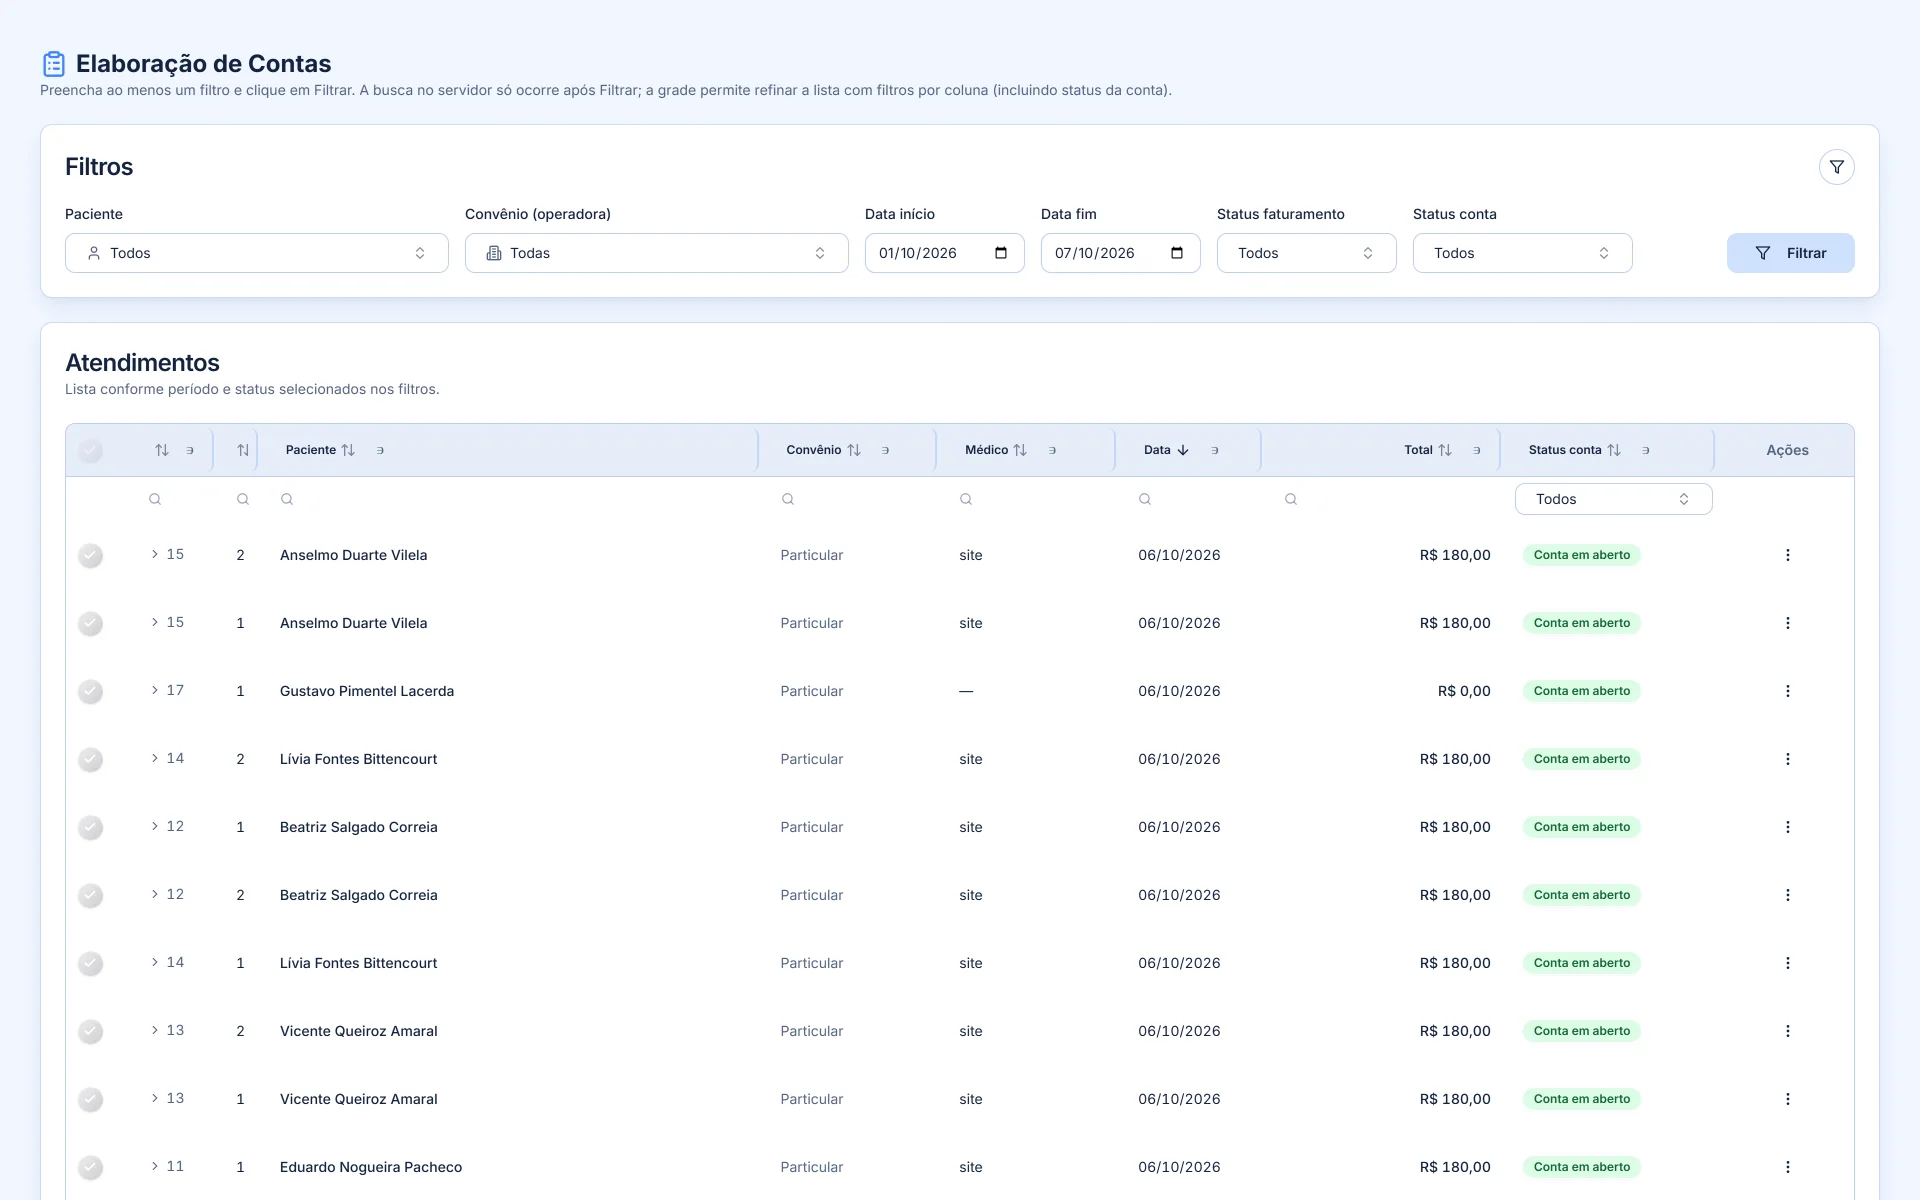The image size is (1920, 1200).
Task: Click the search icon under Convênio column
Action: pyautogui.click(x=788, y=499)
